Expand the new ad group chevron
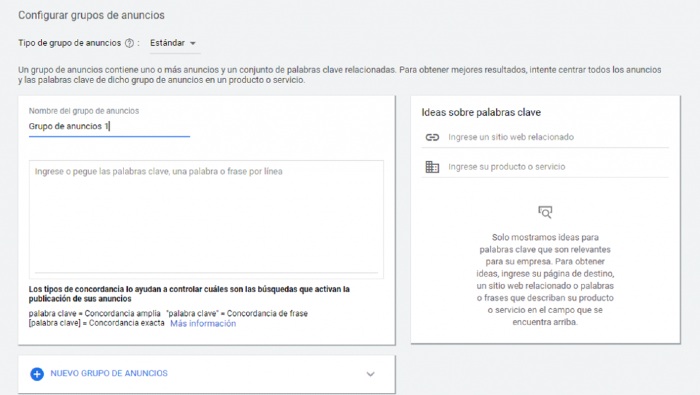The width and height of the screenshot is (700, 395). tap(371, 374)
